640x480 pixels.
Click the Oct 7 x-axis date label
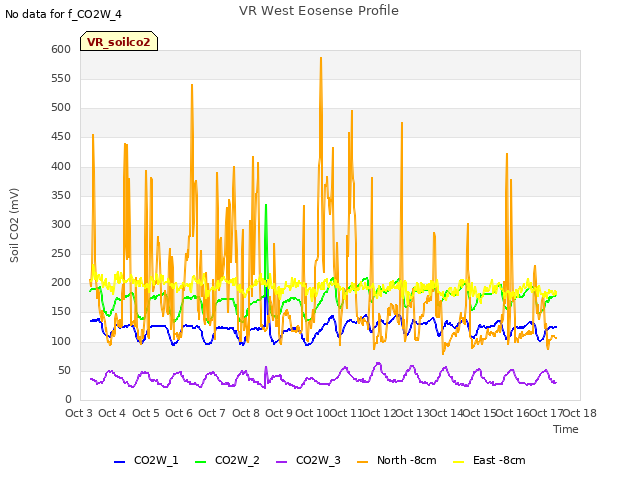coord(212,413)
